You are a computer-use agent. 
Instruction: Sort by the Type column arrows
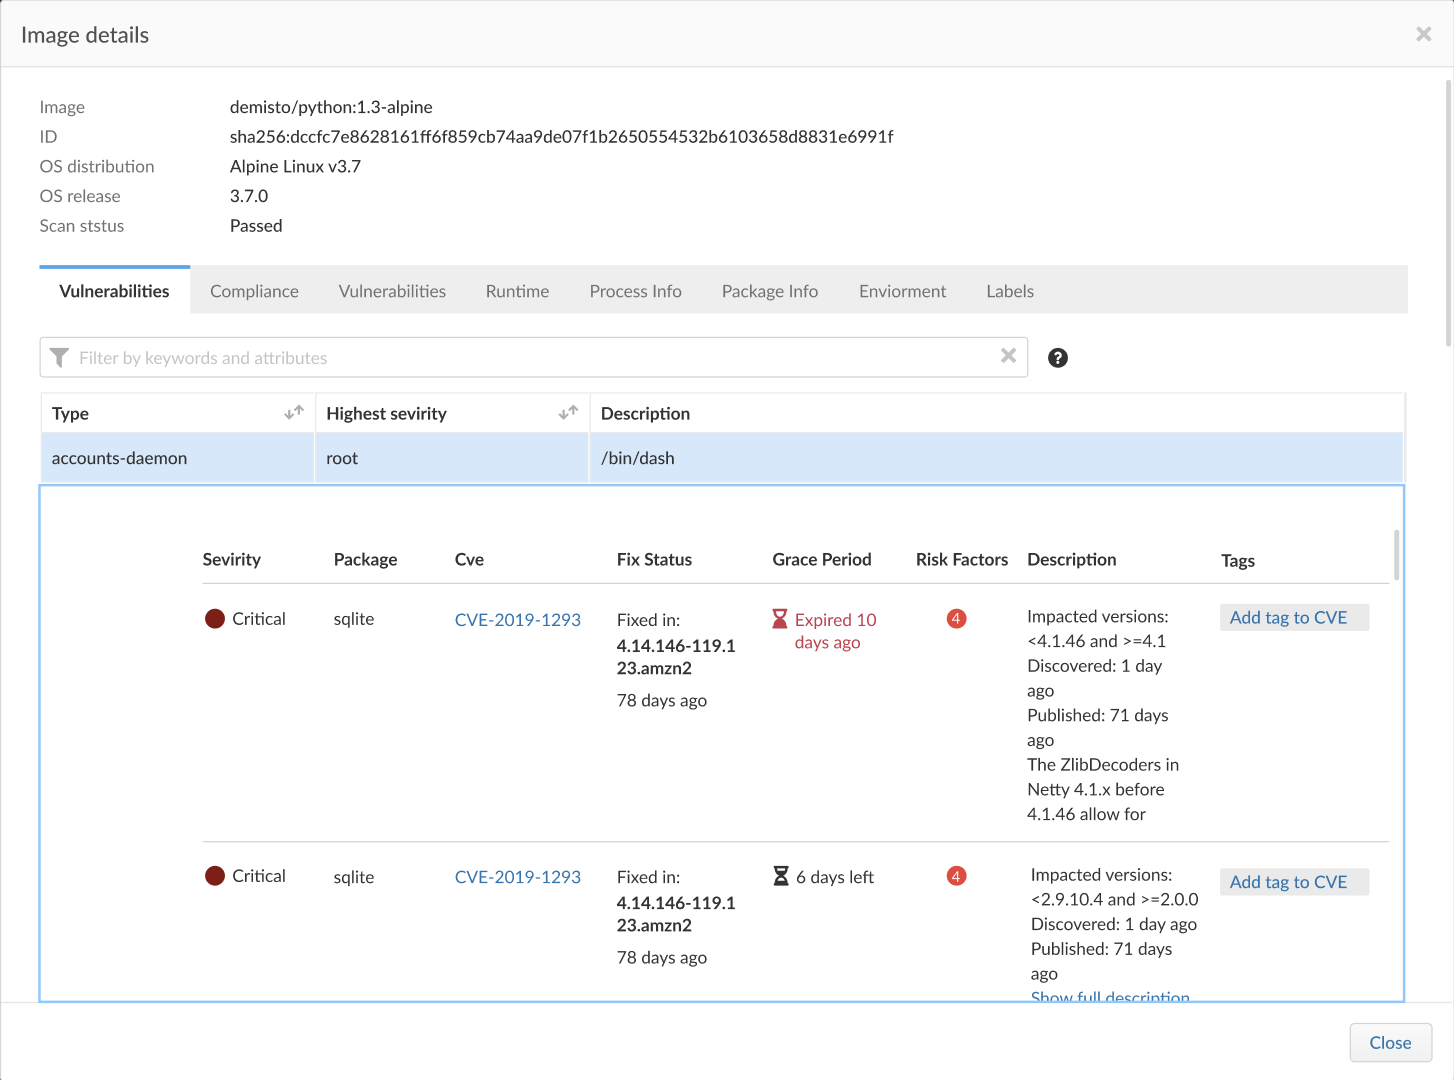(x=294, y=413)
